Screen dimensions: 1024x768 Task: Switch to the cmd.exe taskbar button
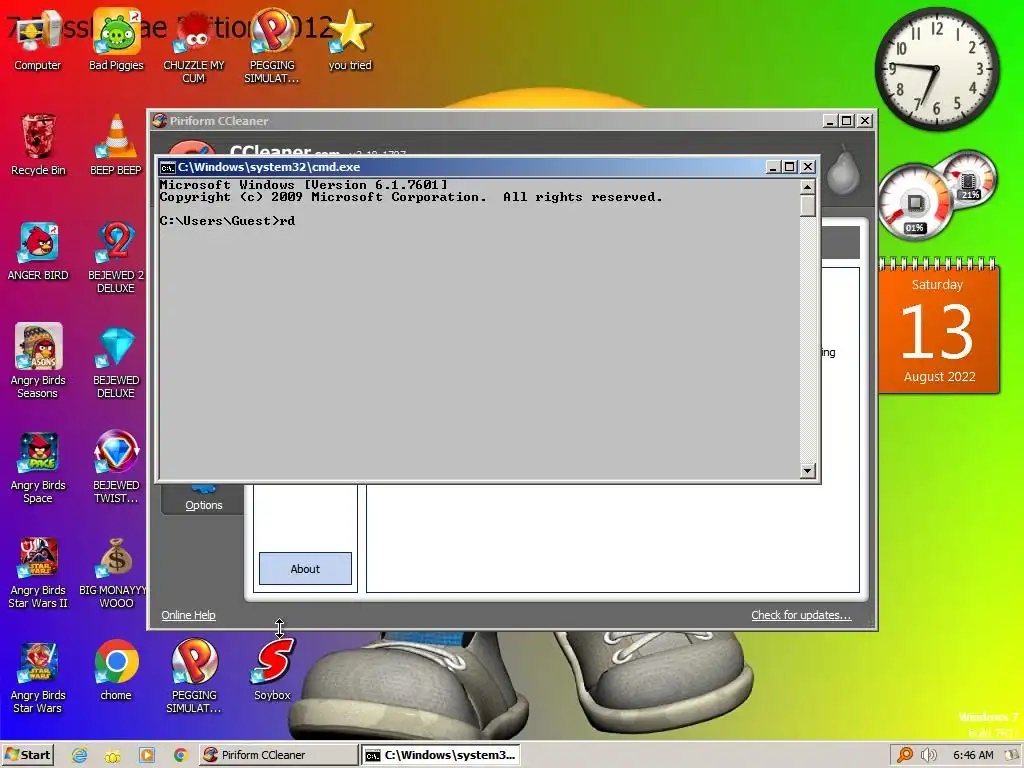tap(441, 755)
